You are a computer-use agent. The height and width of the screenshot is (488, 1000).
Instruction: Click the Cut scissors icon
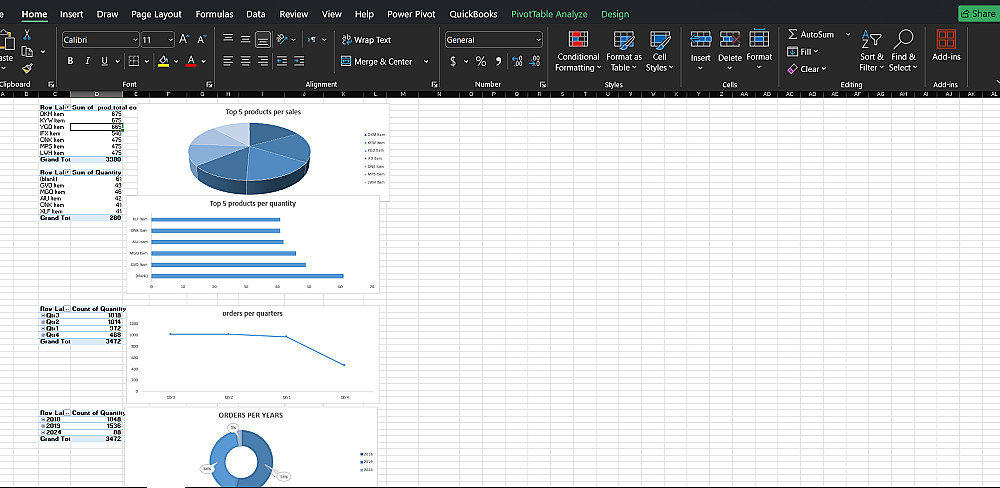28,35
